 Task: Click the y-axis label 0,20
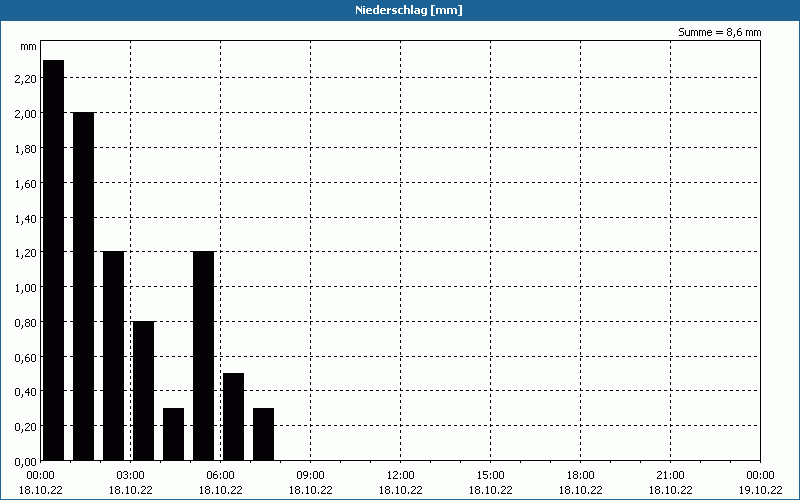[26, 427]
